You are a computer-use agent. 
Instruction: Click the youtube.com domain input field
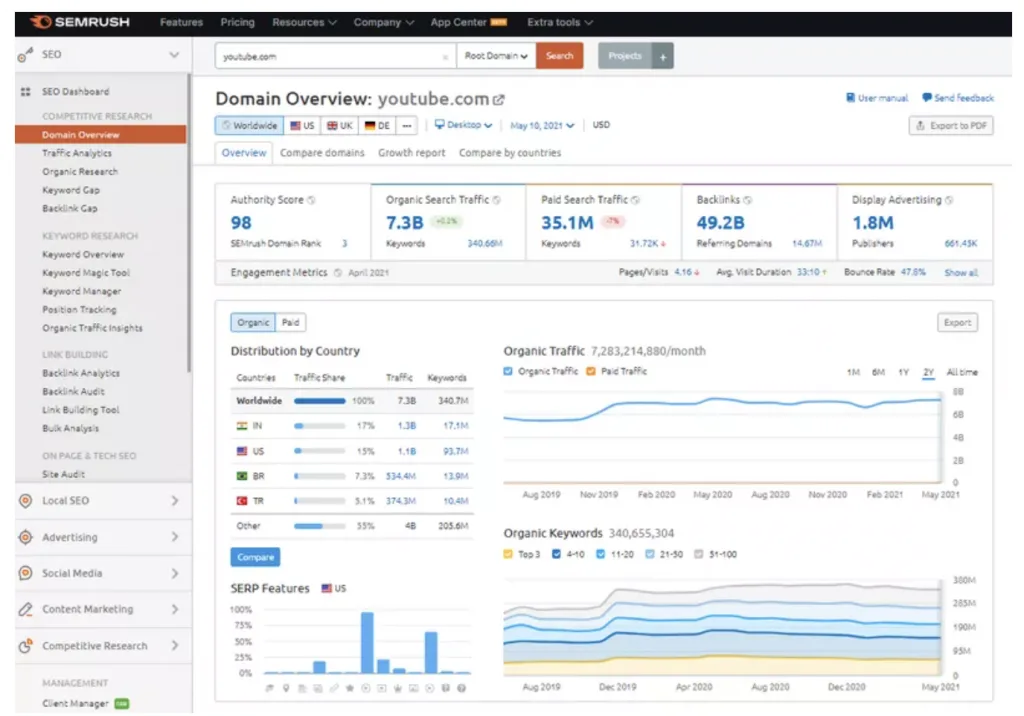(x=336, y=57)
